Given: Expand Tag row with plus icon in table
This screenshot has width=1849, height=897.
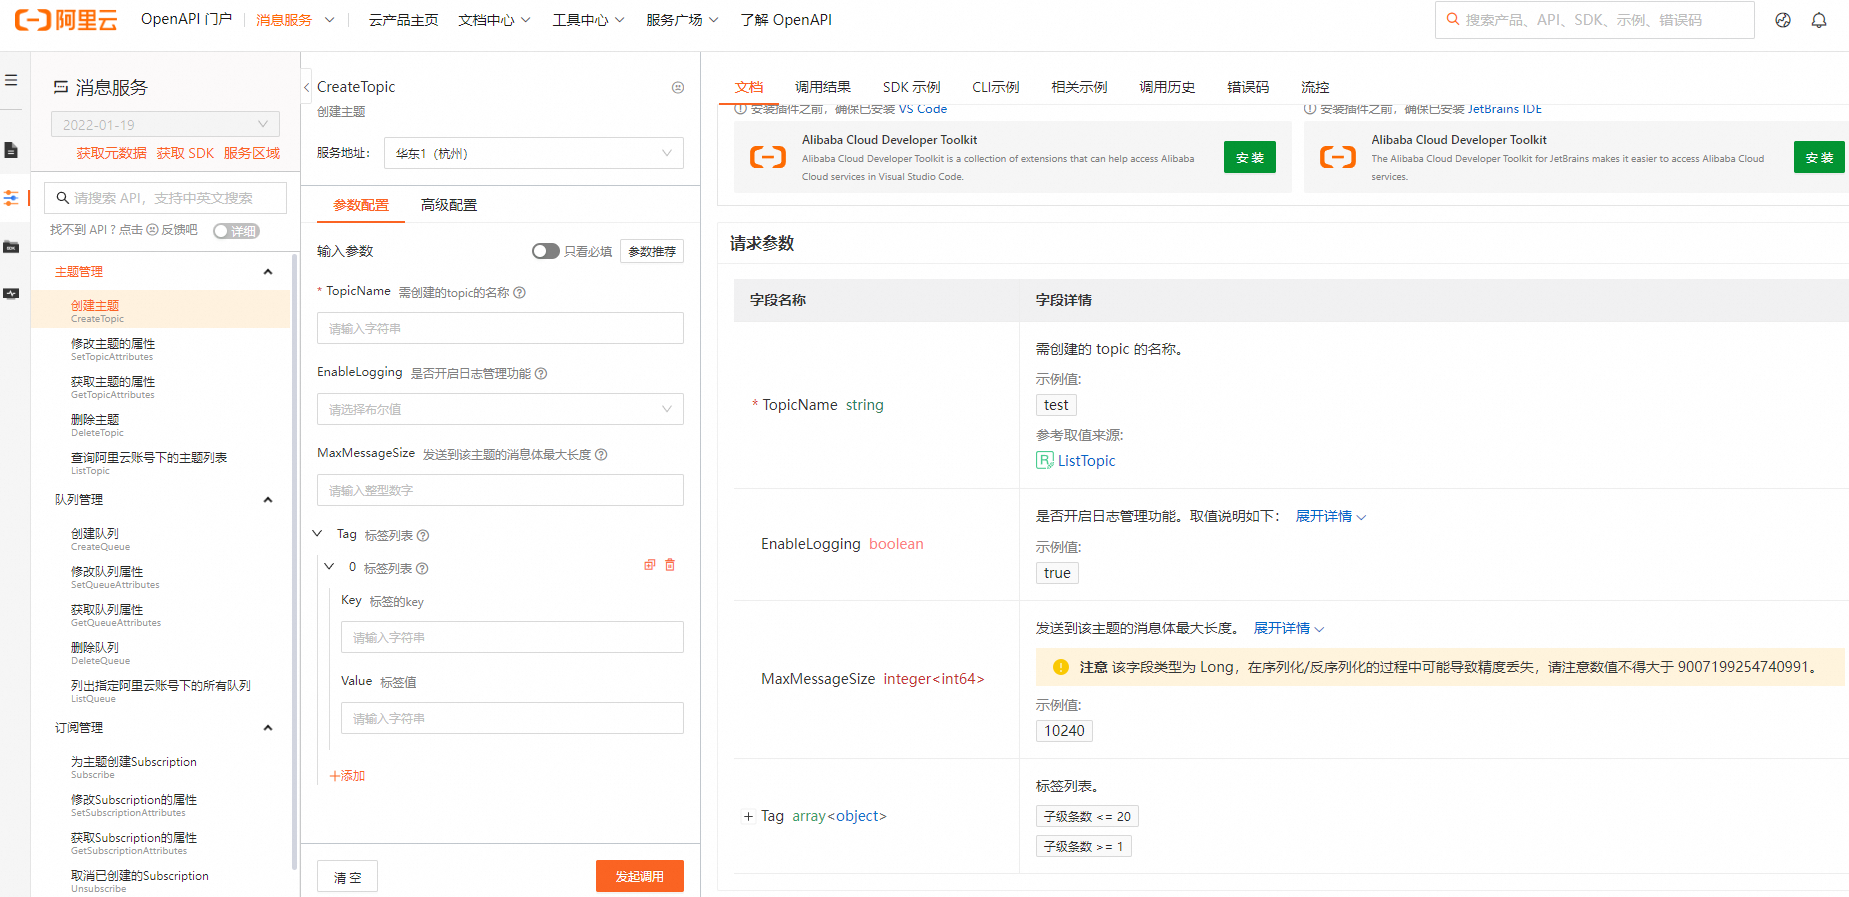Looking at the screenshot, I should click(748, 816).
